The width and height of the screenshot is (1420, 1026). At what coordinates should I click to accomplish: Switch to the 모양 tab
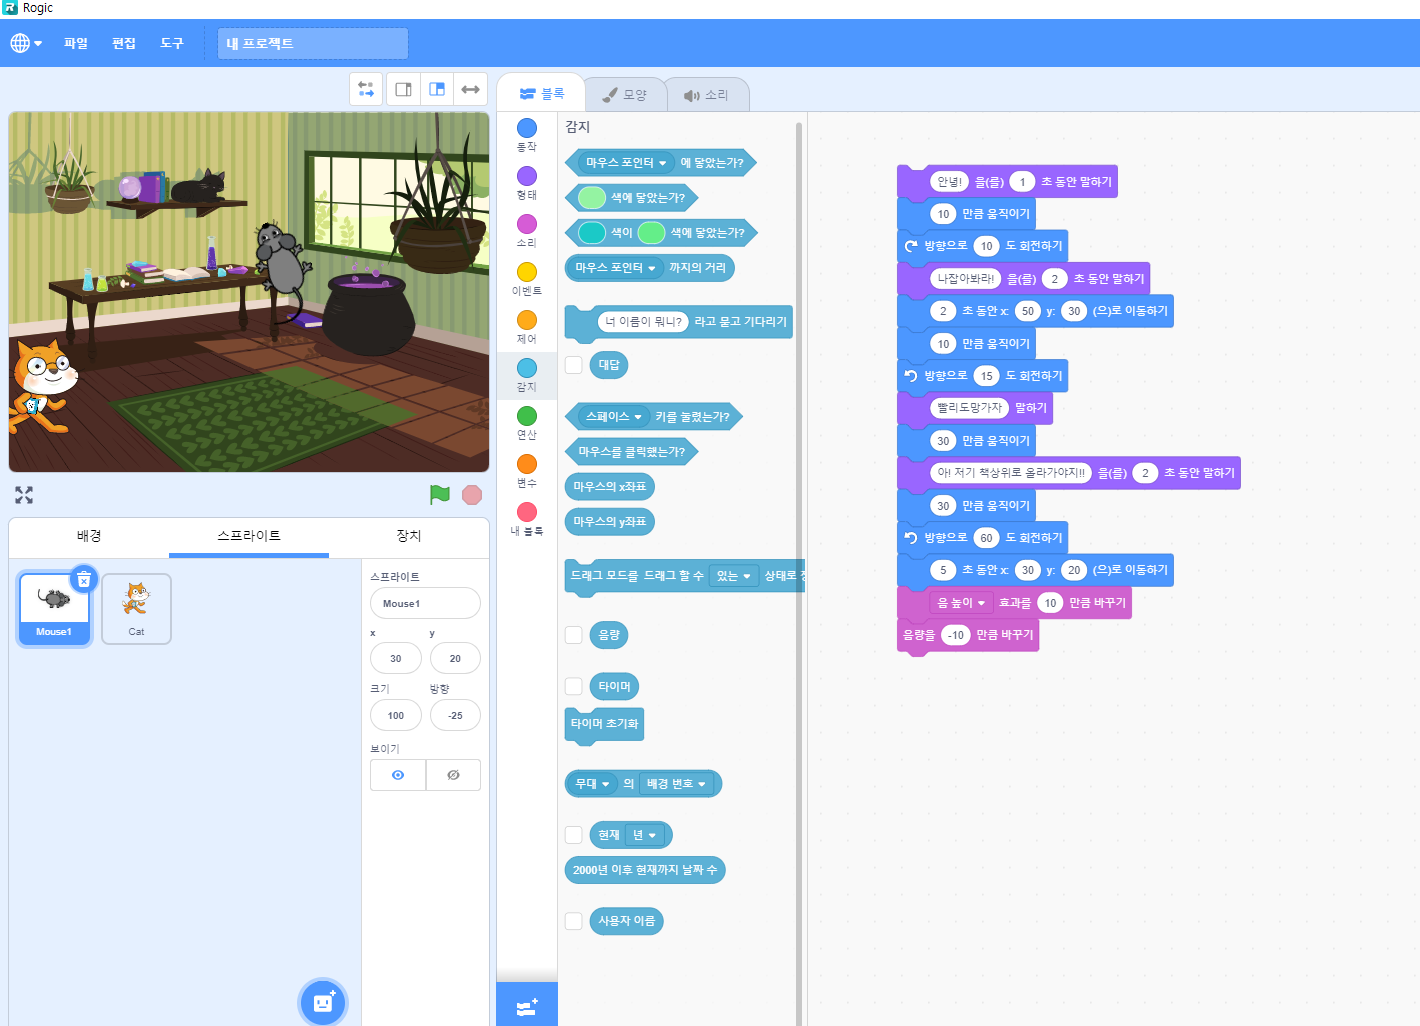pos(625,95)
